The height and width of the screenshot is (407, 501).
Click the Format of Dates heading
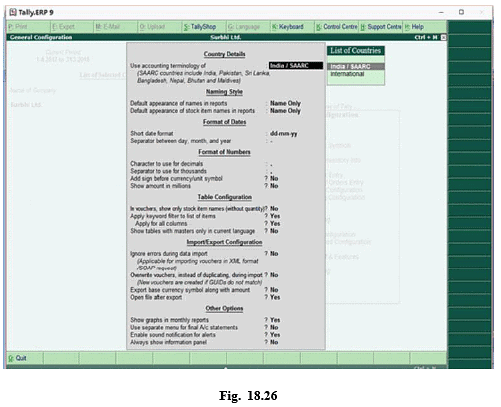tap(224, 122)
